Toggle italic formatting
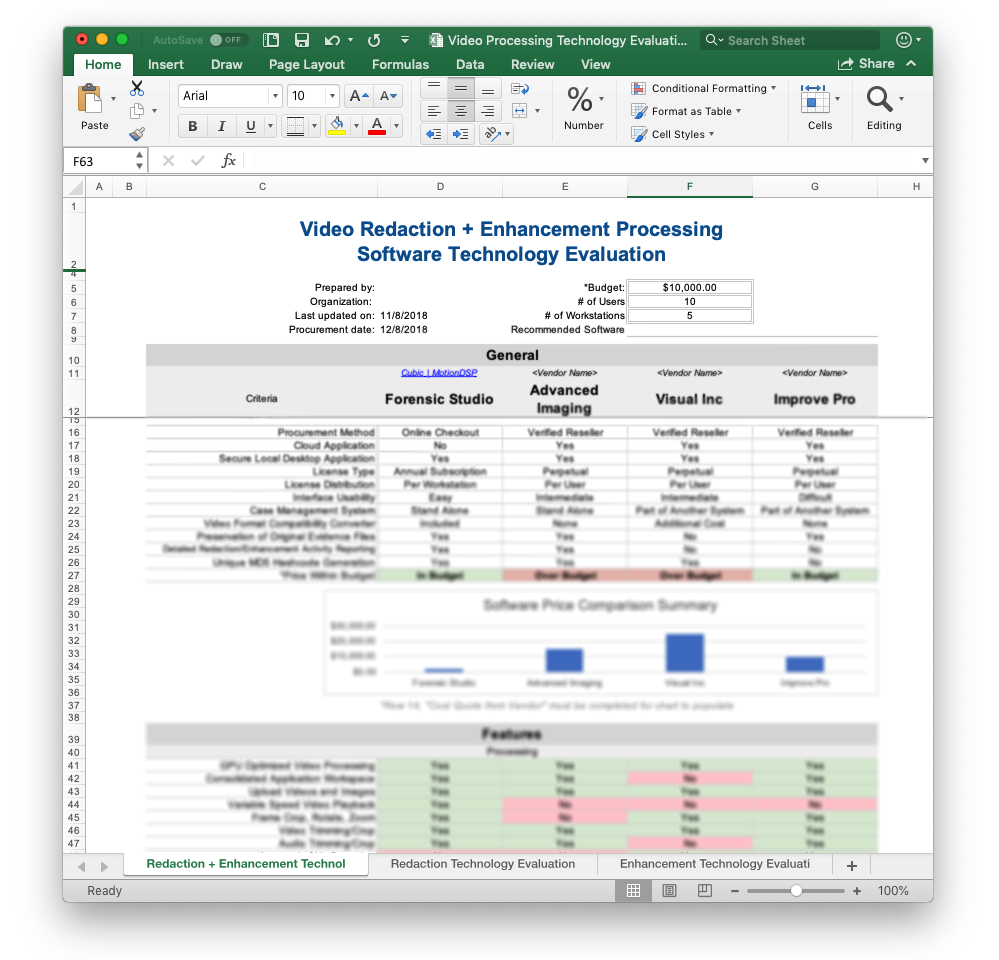The height and width of the screenshot is (960, 999). pyautogui.click(x=221, y=126)
